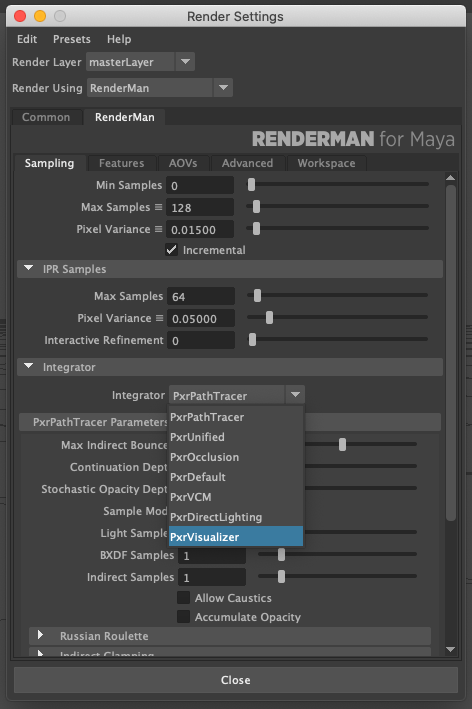Viewport: 472px width, 709px height.
Task: Enable the Allow Caustics checkbox
Action: (x=183, y=598)
